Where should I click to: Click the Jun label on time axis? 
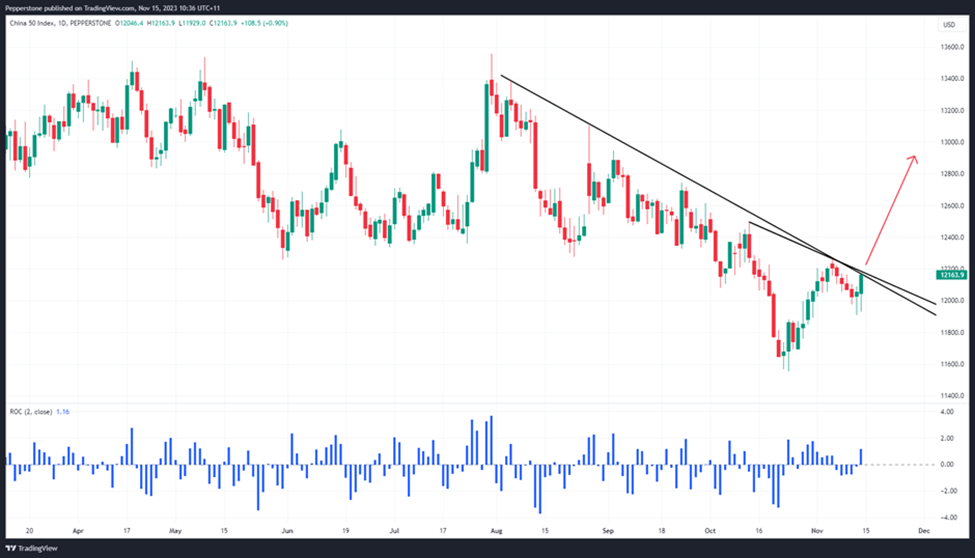289,530
